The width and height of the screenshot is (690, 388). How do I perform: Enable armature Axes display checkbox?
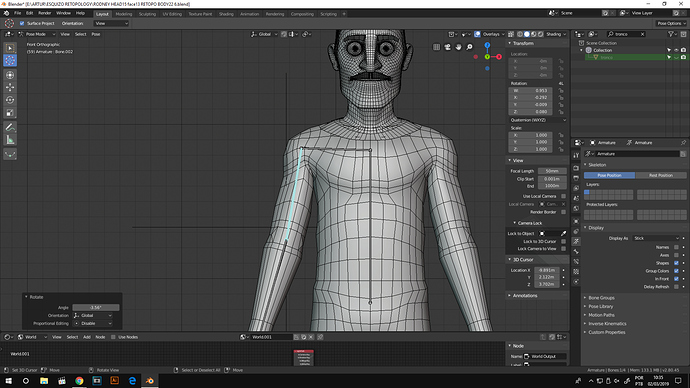(676, 255)
